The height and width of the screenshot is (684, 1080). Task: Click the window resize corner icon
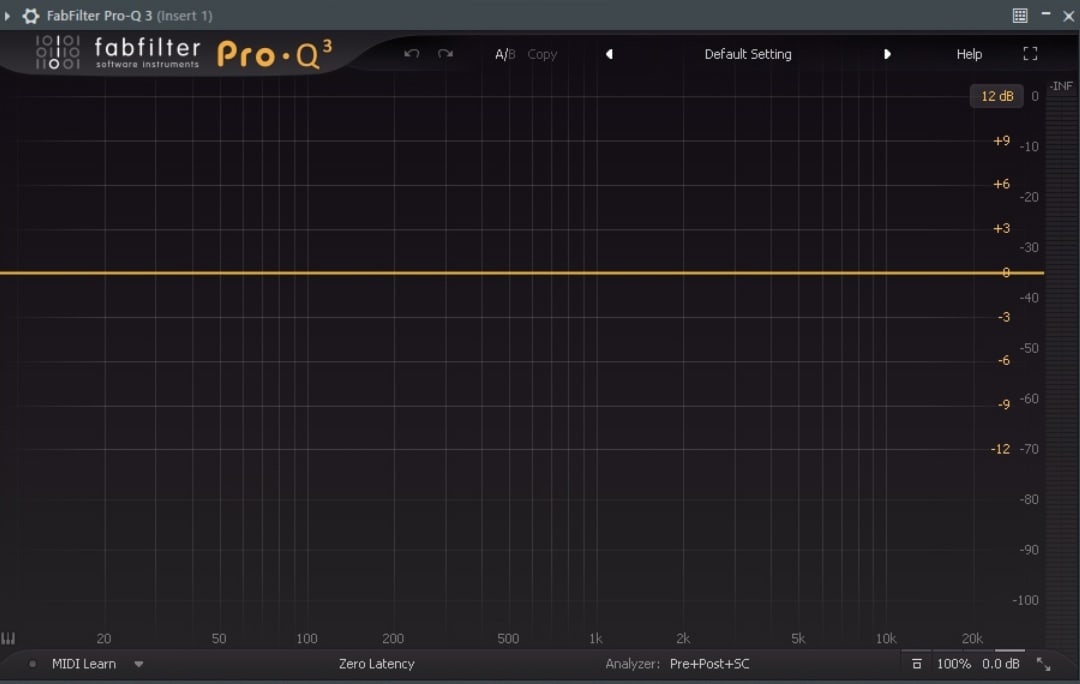coord(1043,664)
